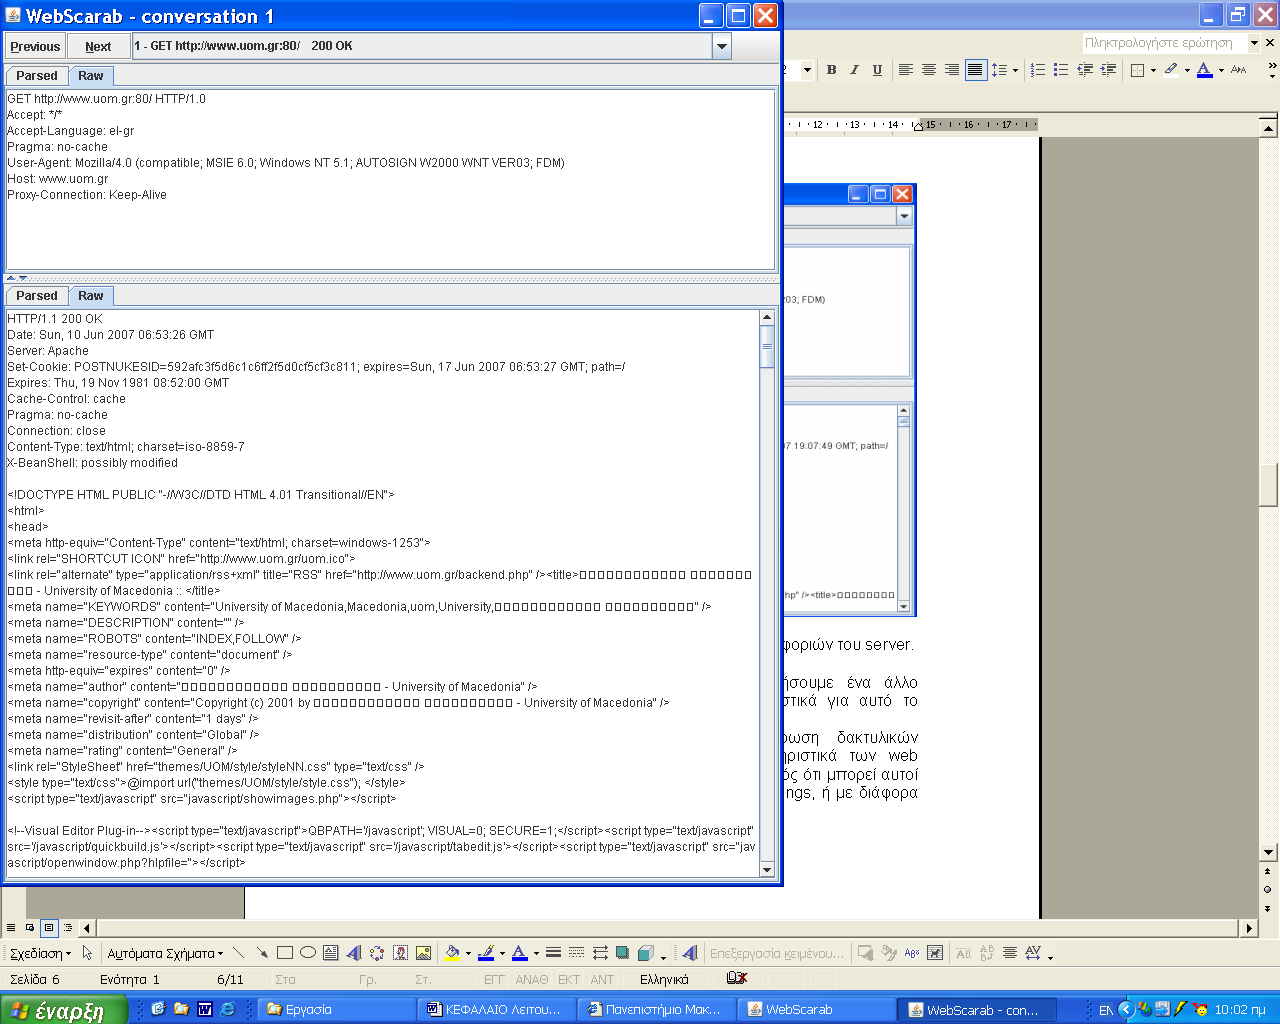Apply font color in formatting toolbar
The image size is (1280, 1024).
[1204, 70]
